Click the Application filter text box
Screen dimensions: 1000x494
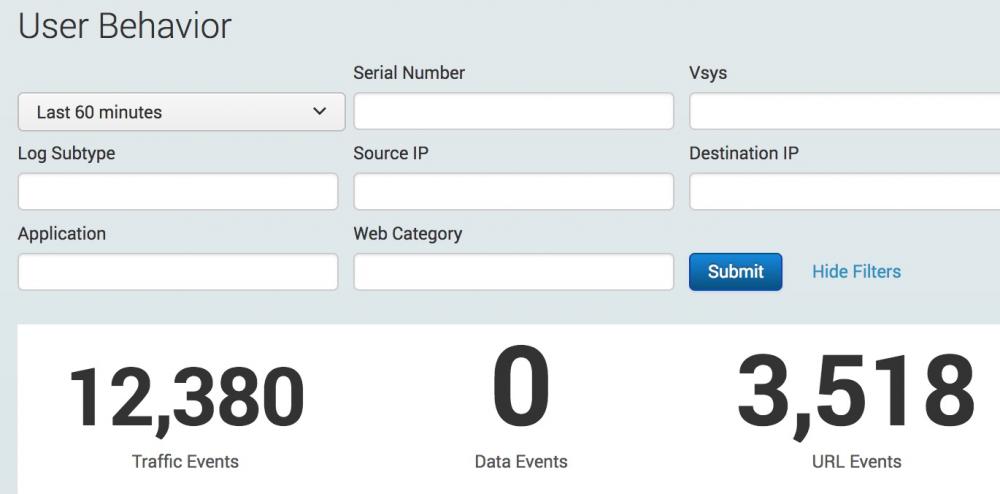coord(178,272)
